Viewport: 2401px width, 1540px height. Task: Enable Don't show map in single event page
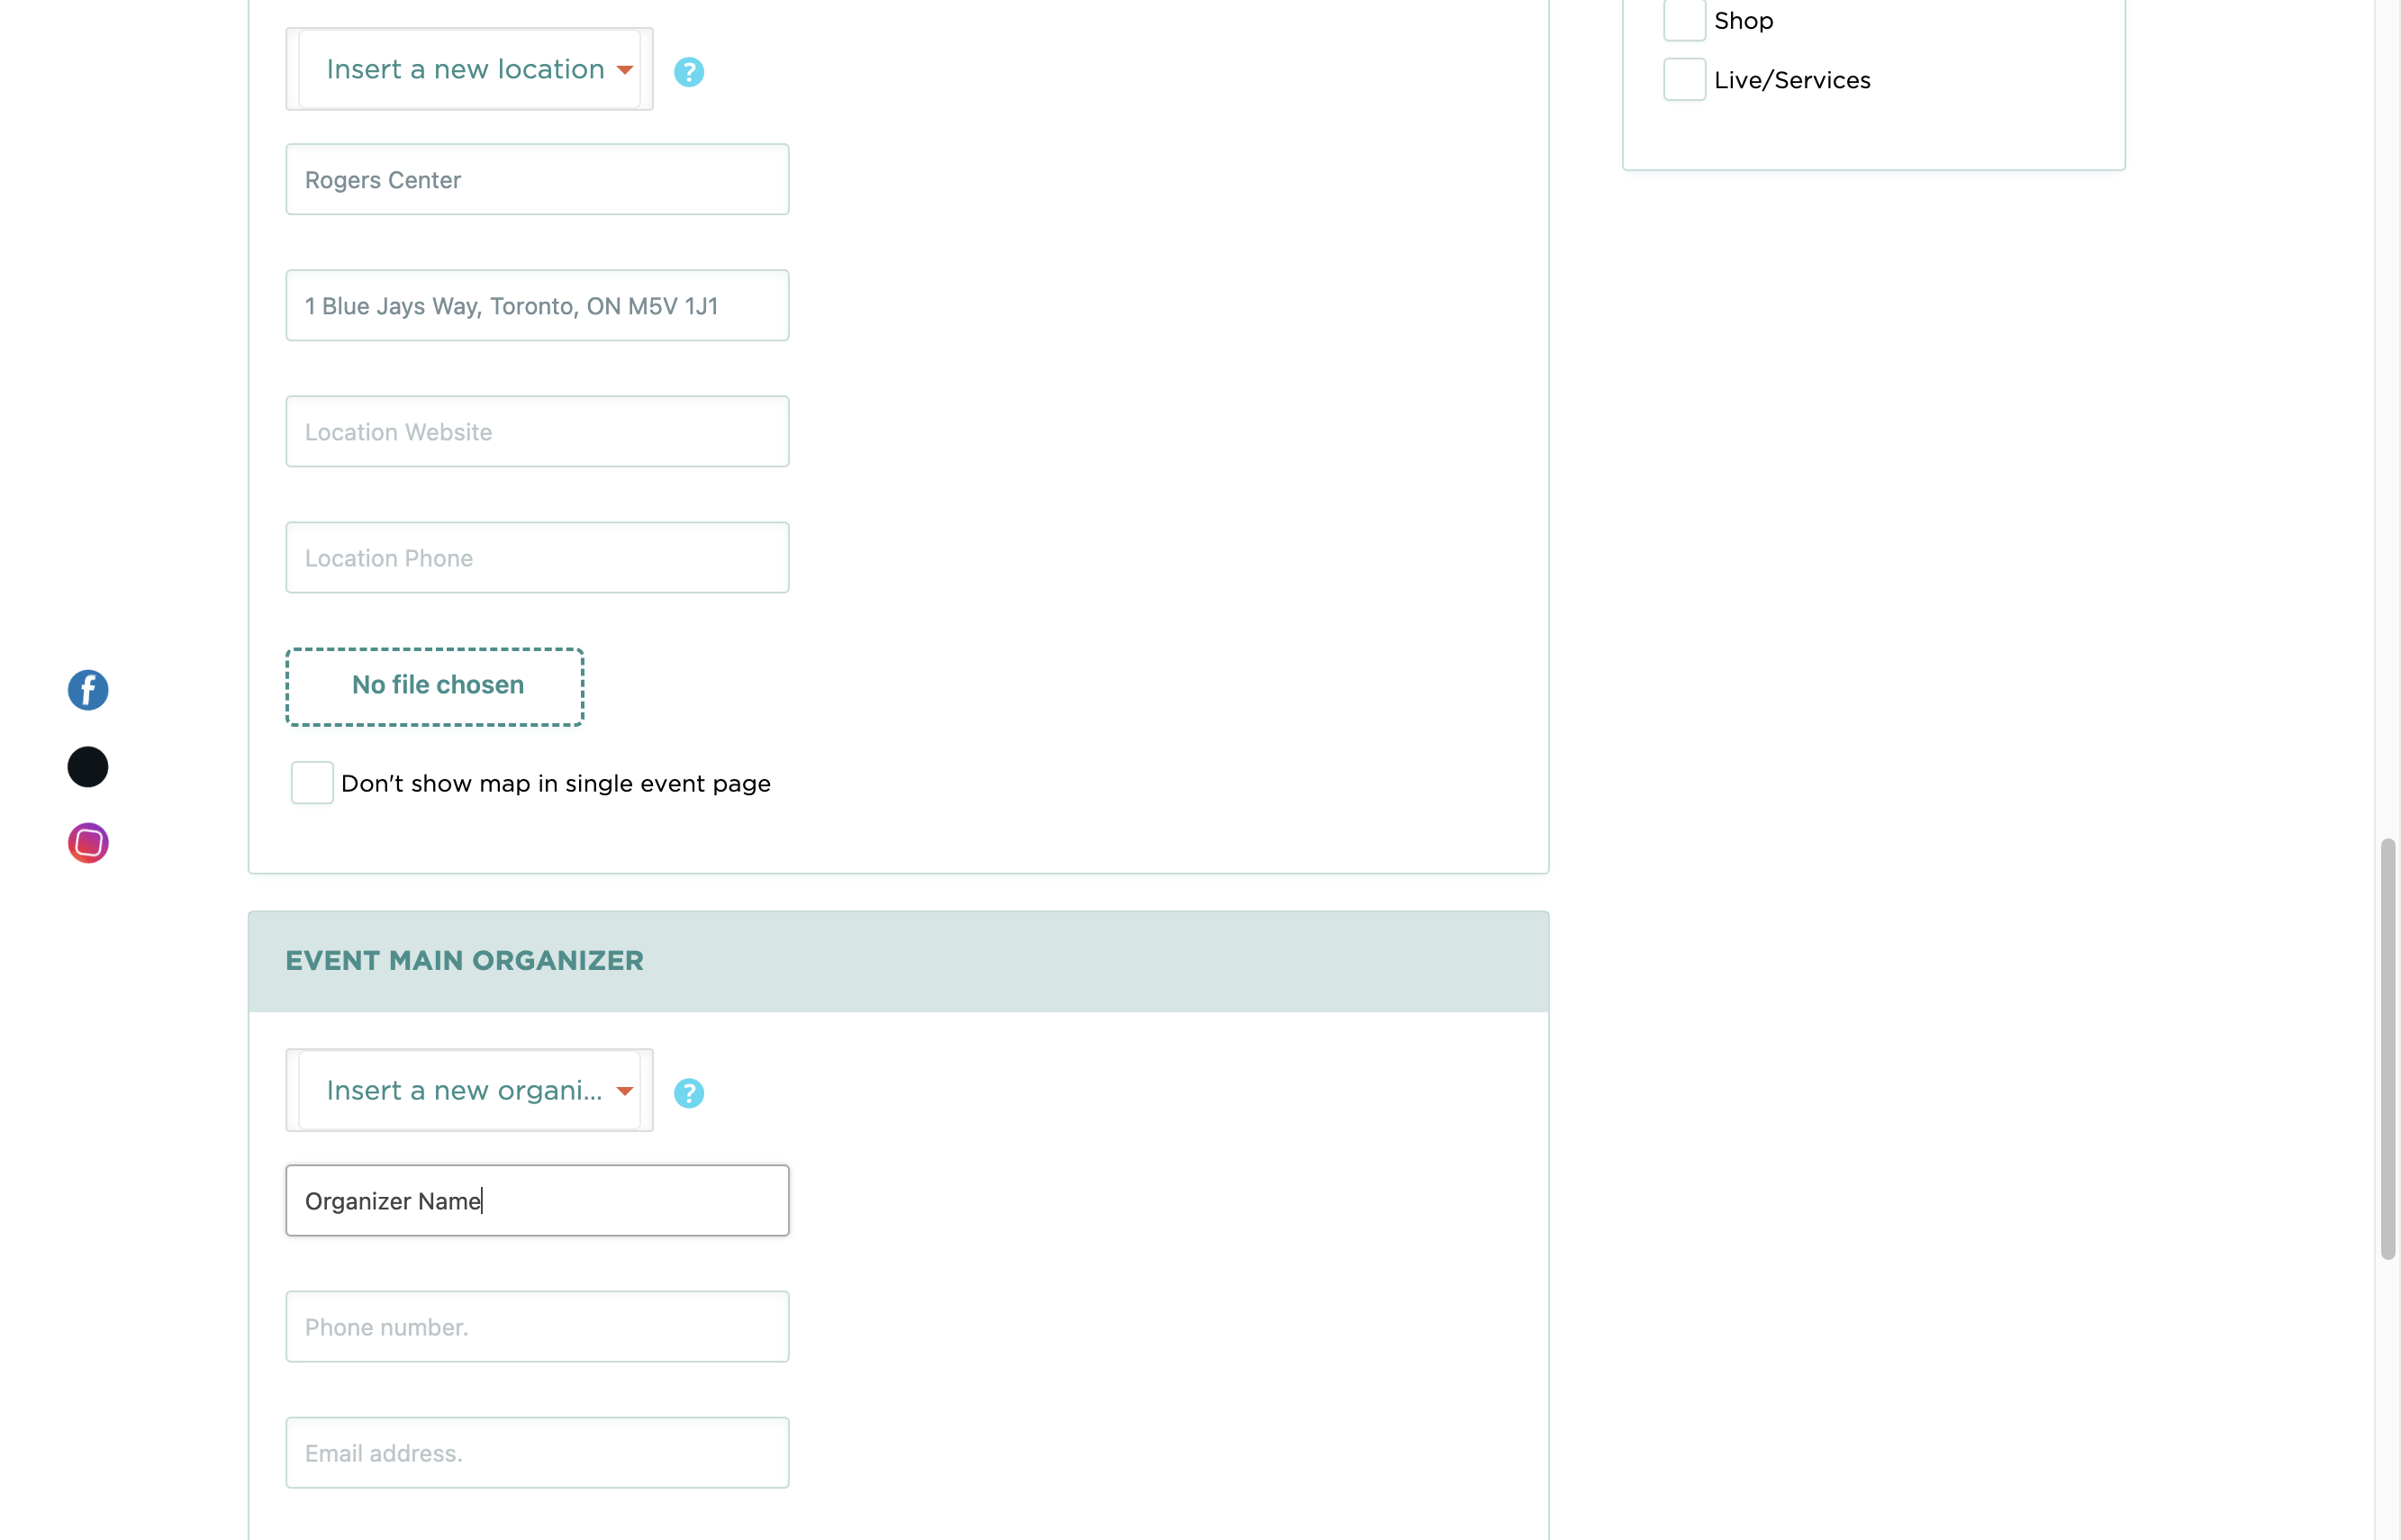pos(312,783)
